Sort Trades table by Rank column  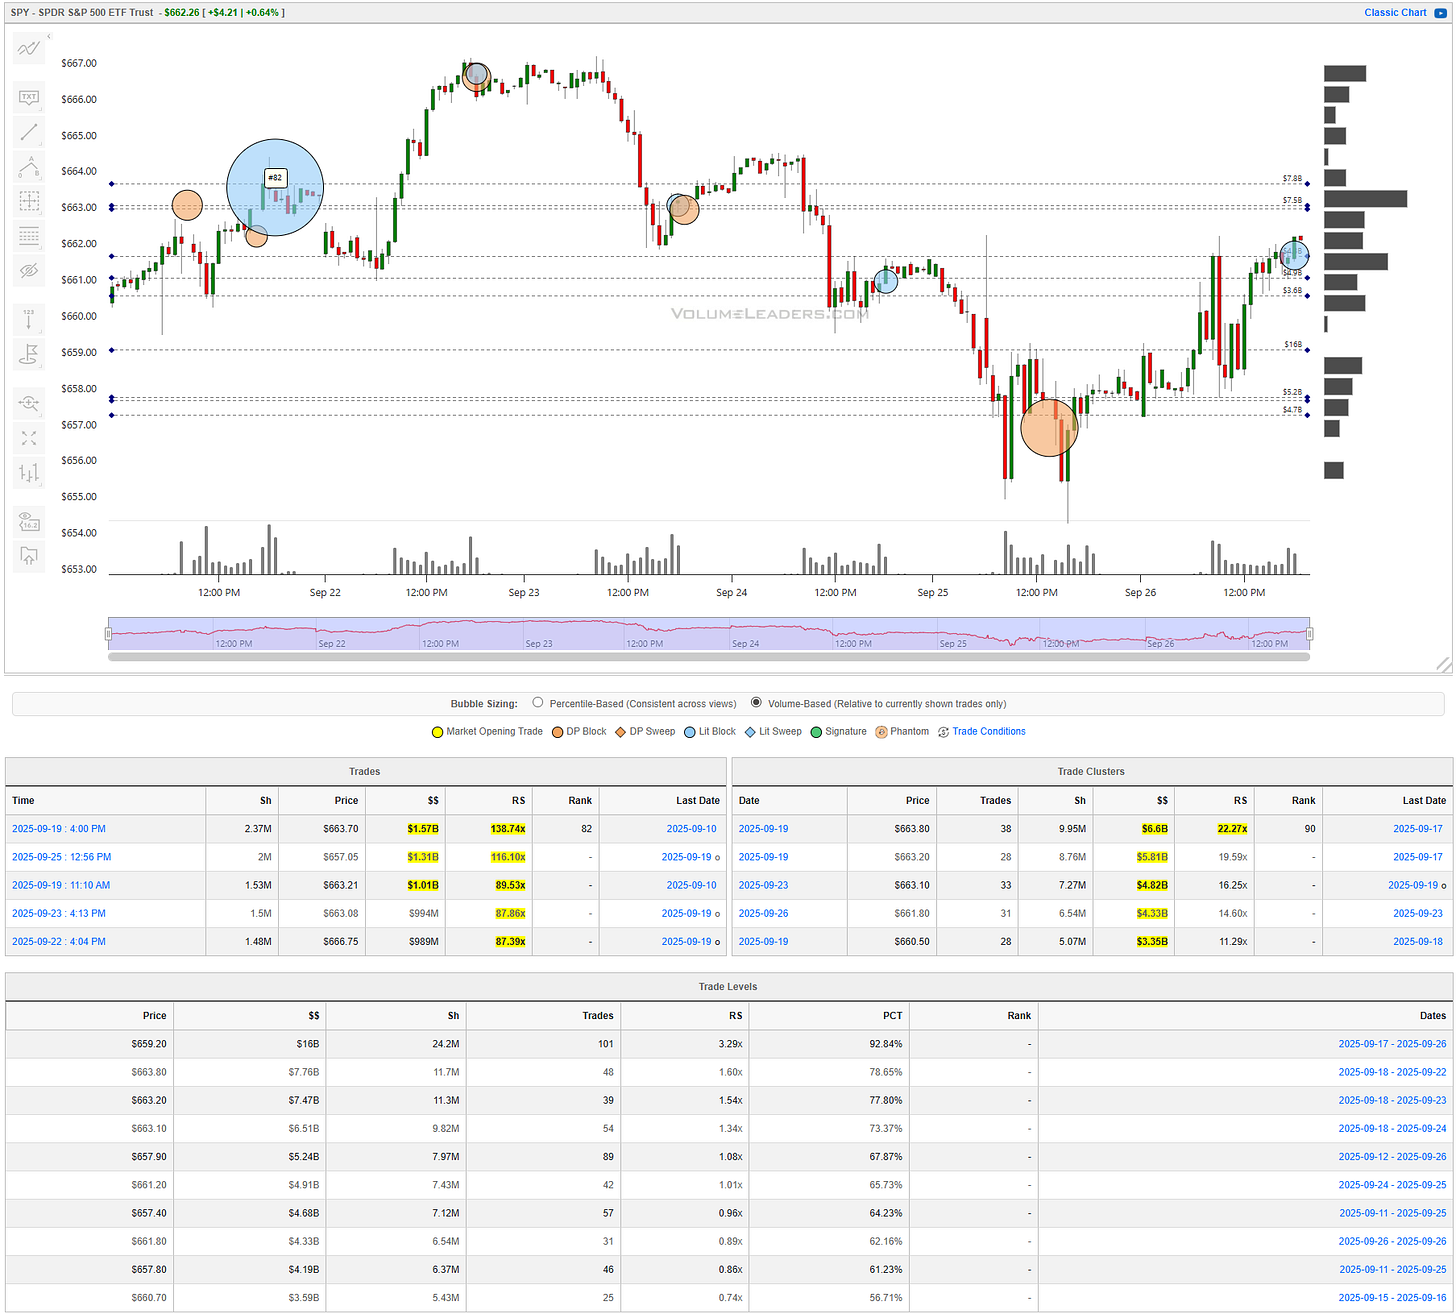565,800
